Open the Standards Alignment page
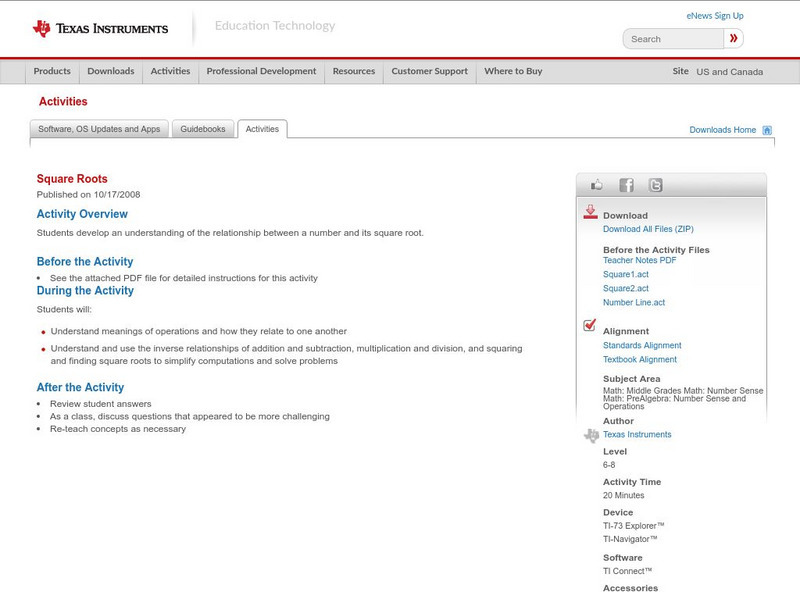The width and height of the screenshot is (800, 592). click(643, 344)
